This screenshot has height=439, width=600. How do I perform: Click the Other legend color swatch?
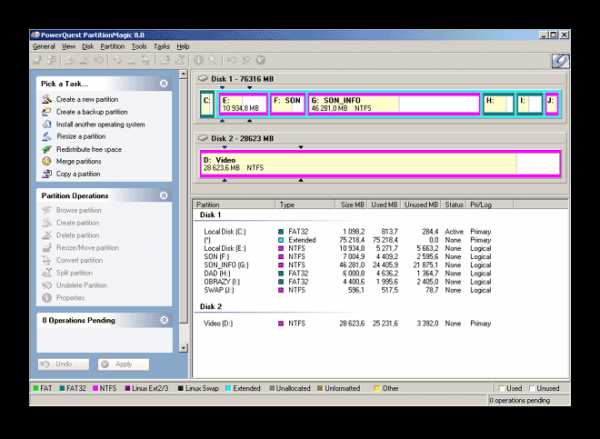377,388
